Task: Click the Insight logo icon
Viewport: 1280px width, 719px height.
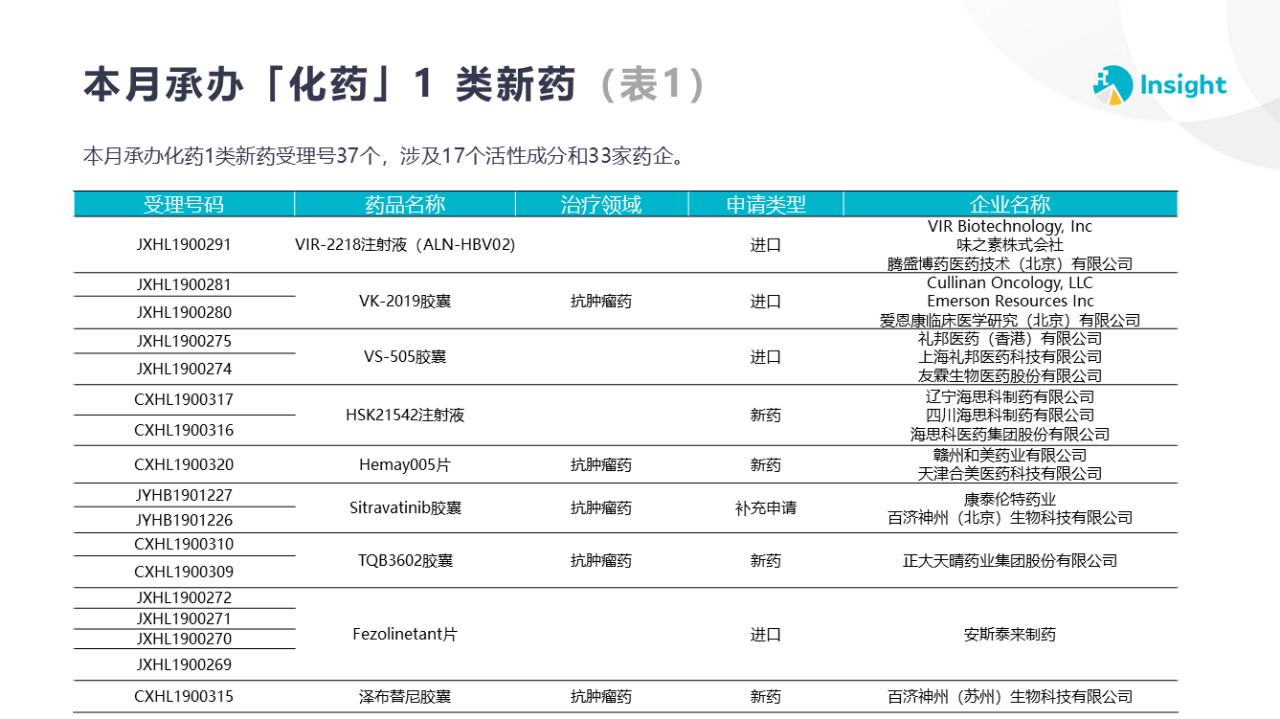Action: 1112,85
